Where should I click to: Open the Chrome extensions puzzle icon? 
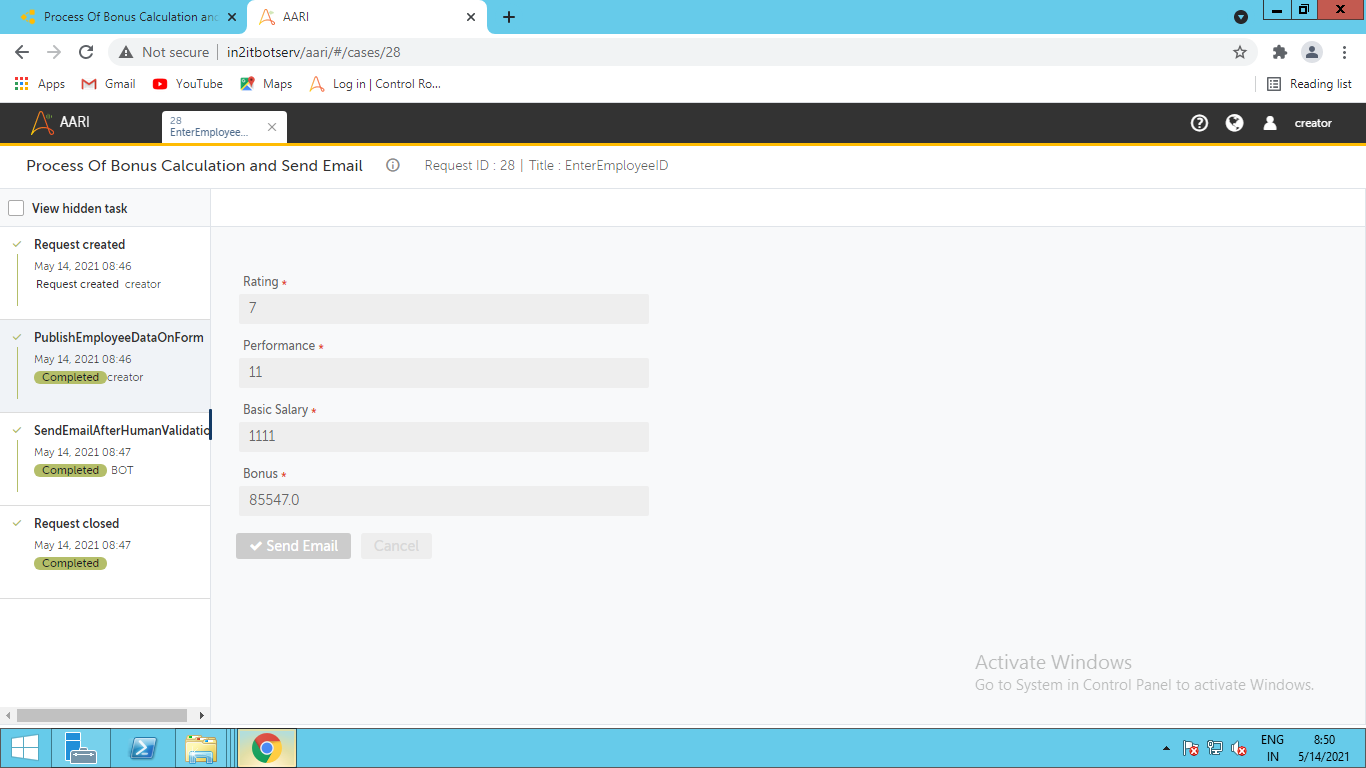coord(1279,52)
